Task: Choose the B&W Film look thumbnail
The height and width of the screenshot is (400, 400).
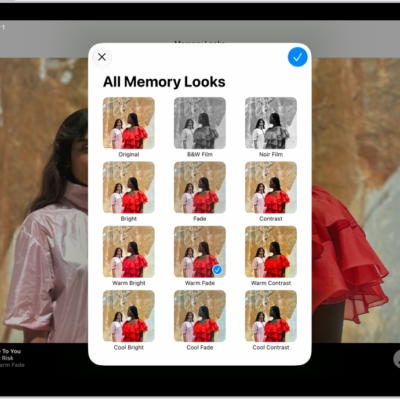Action: pyautogui.click(x=200, y=123)
